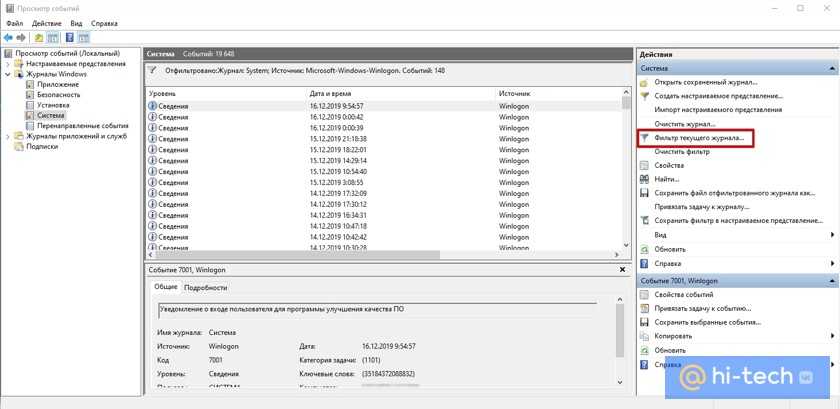Open the 'Вид' submenu arrow in Actions
The height and width of the screenshot is (409, 840).
click(832, 235)
